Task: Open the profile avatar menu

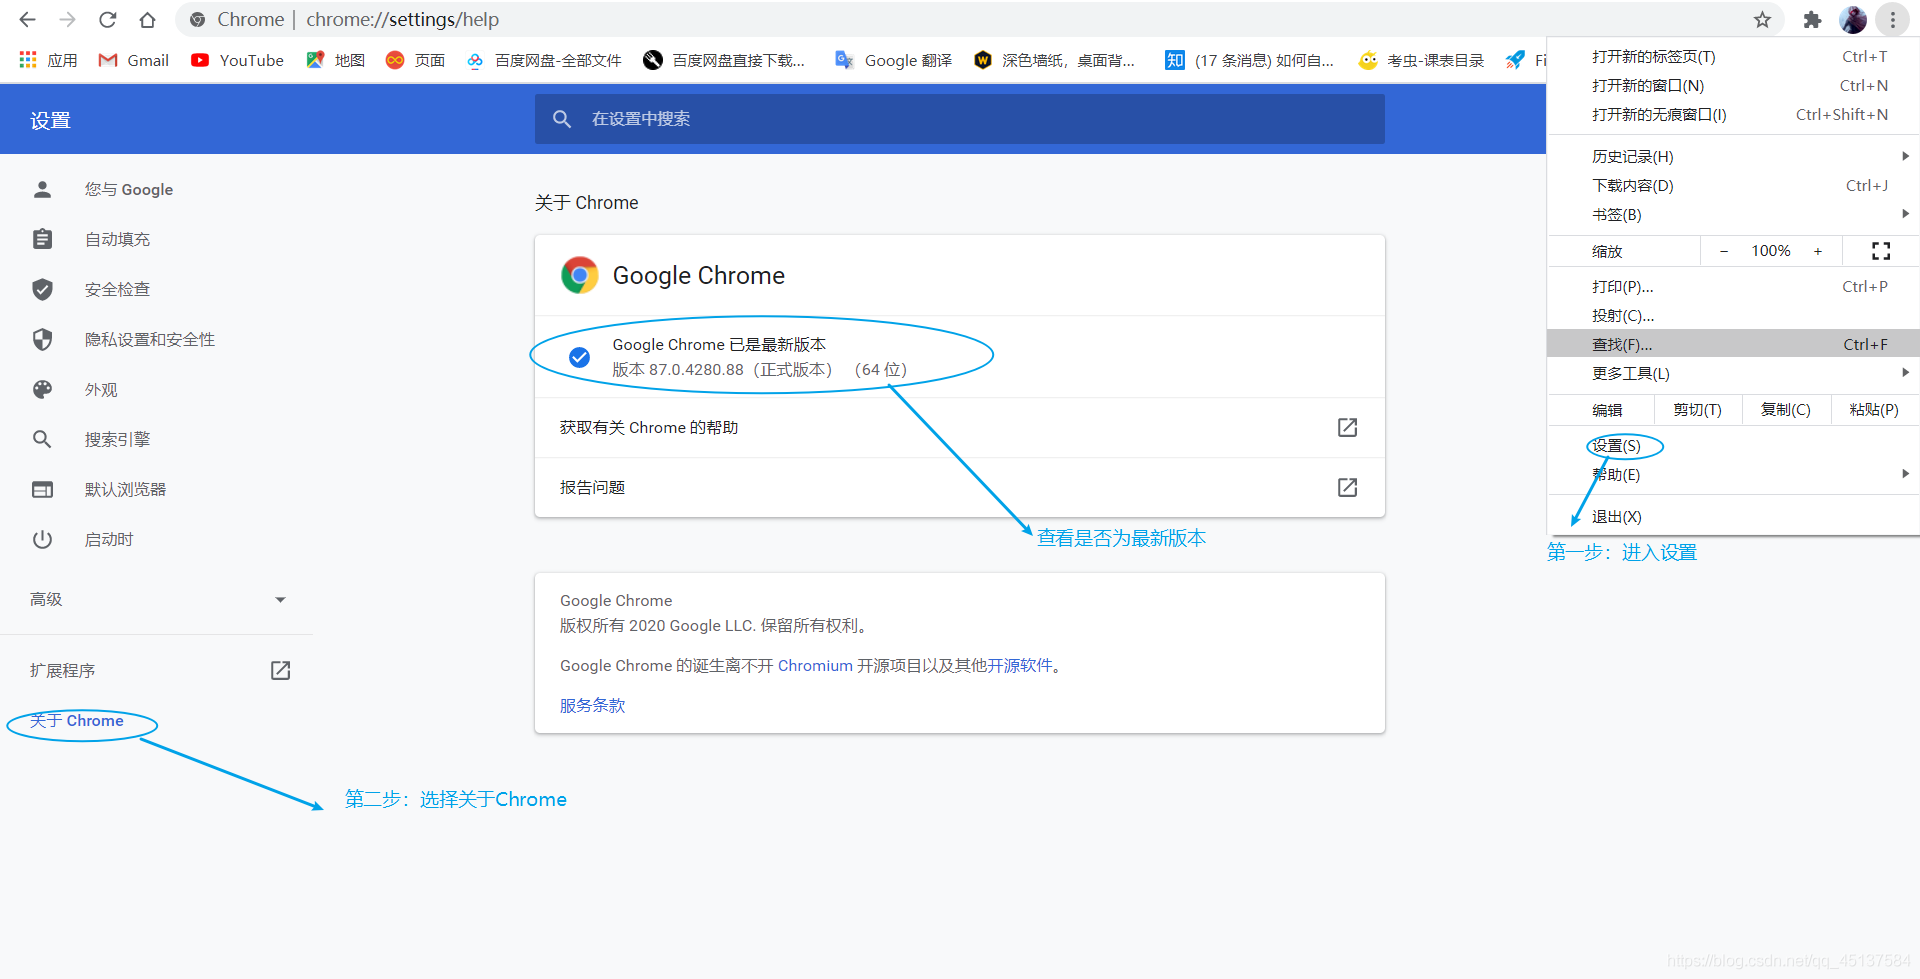Action: (1853, 20)
